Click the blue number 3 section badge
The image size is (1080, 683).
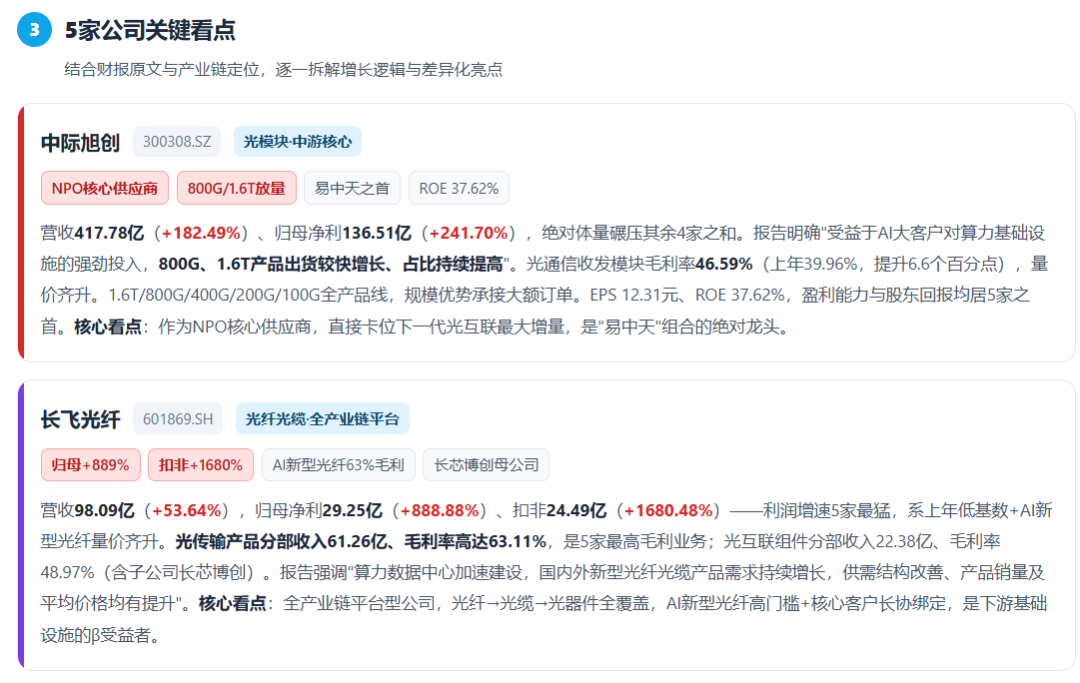34,30
